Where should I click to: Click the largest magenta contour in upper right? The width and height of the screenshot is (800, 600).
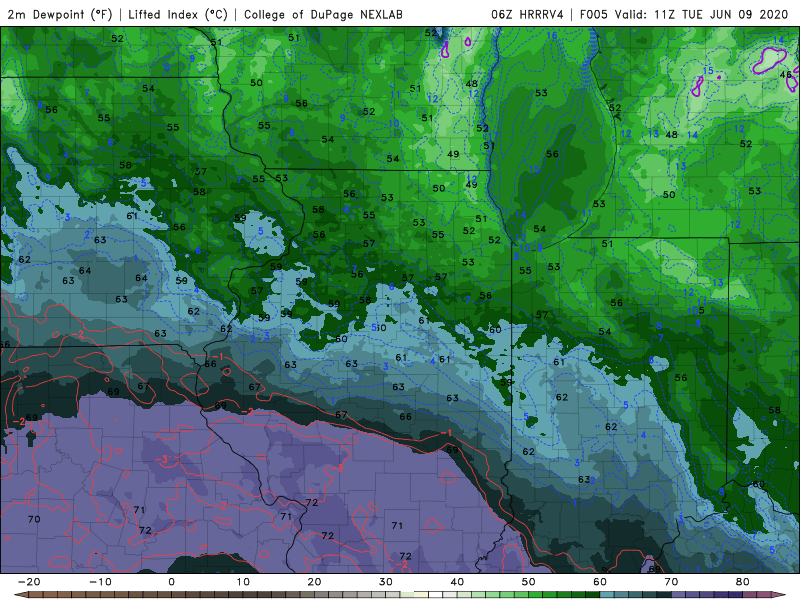[769, 60]
